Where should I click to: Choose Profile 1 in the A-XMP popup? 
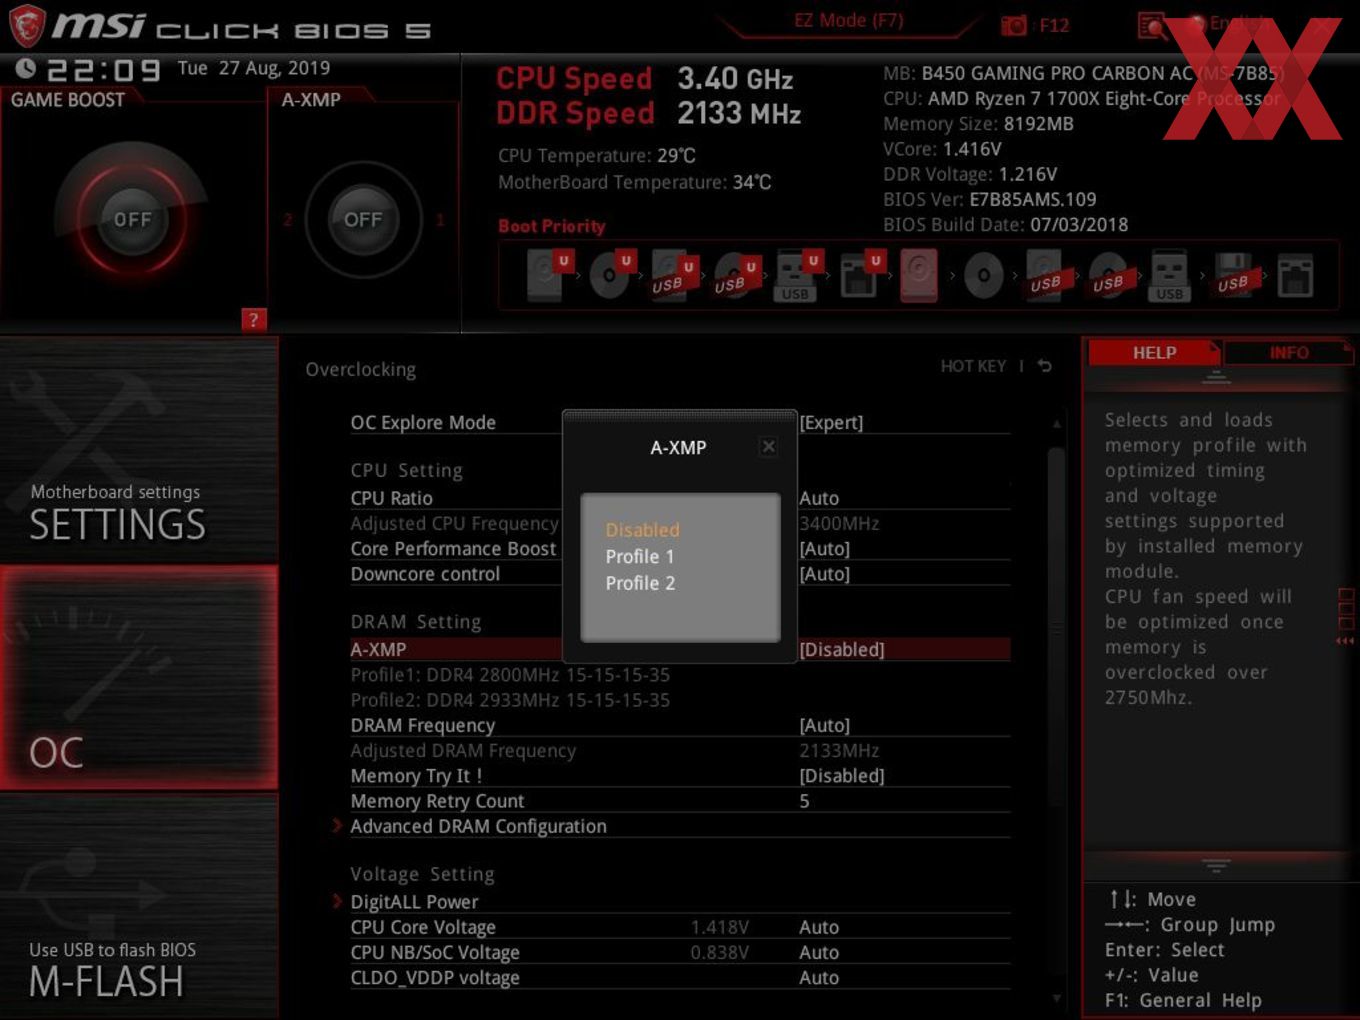(x=640, y=557)
